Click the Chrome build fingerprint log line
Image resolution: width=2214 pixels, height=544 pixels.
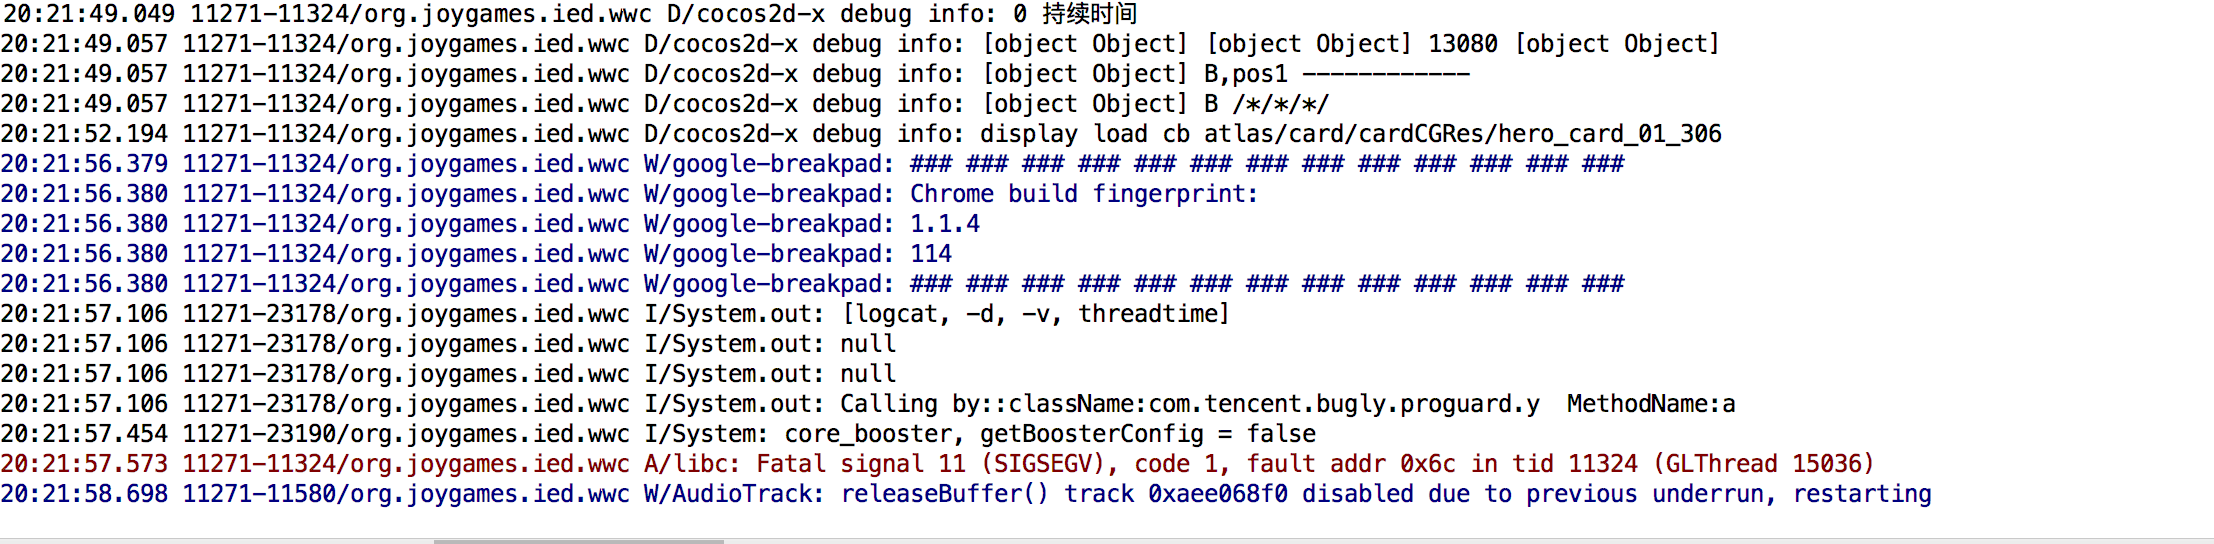tap(1083, 194)
